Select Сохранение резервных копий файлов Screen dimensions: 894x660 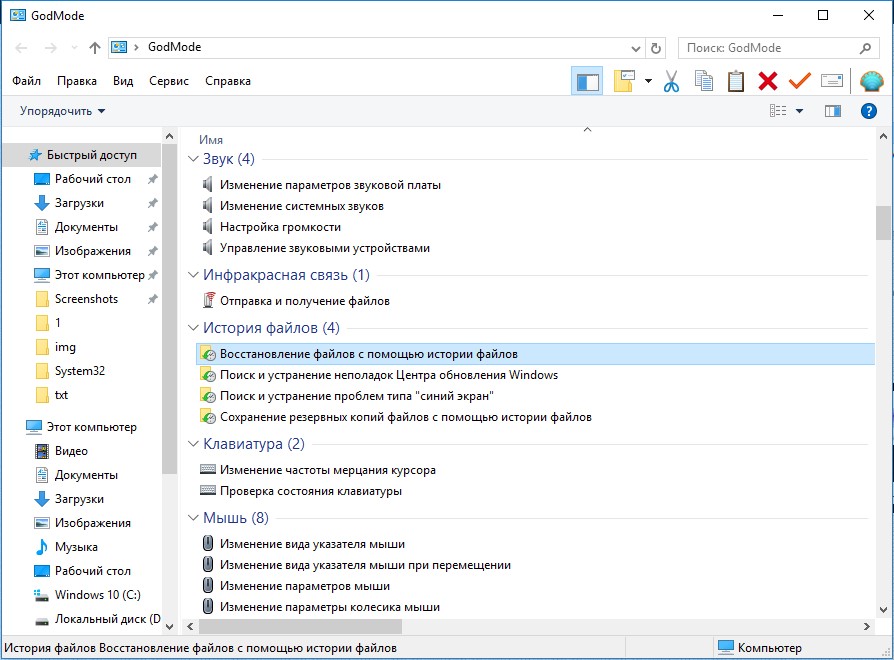click(405, 417)
